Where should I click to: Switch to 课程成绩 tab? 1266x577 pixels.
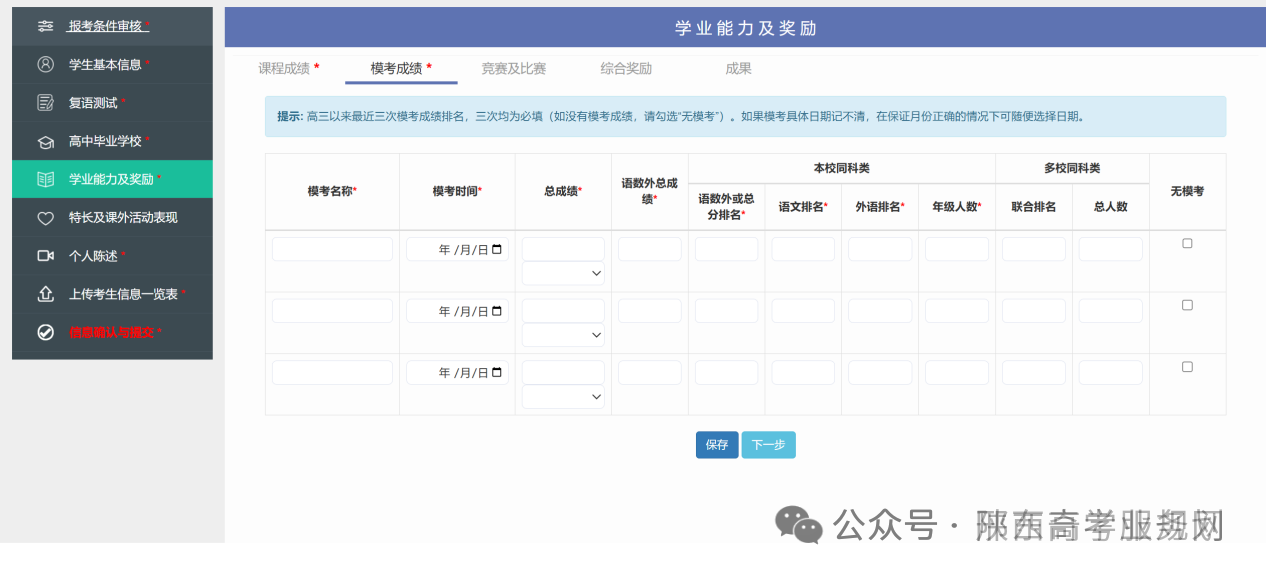[288, 69]
